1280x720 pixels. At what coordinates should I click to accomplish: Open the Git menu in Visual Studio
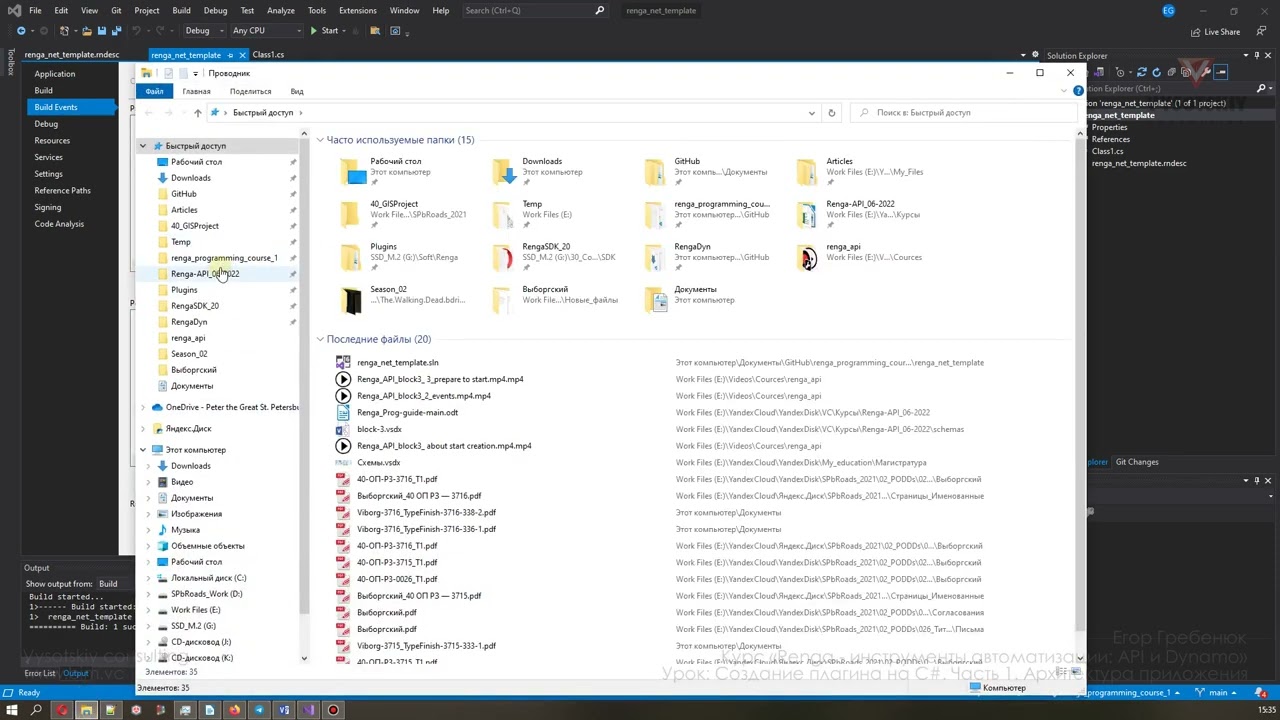click(x=116, y=10)
